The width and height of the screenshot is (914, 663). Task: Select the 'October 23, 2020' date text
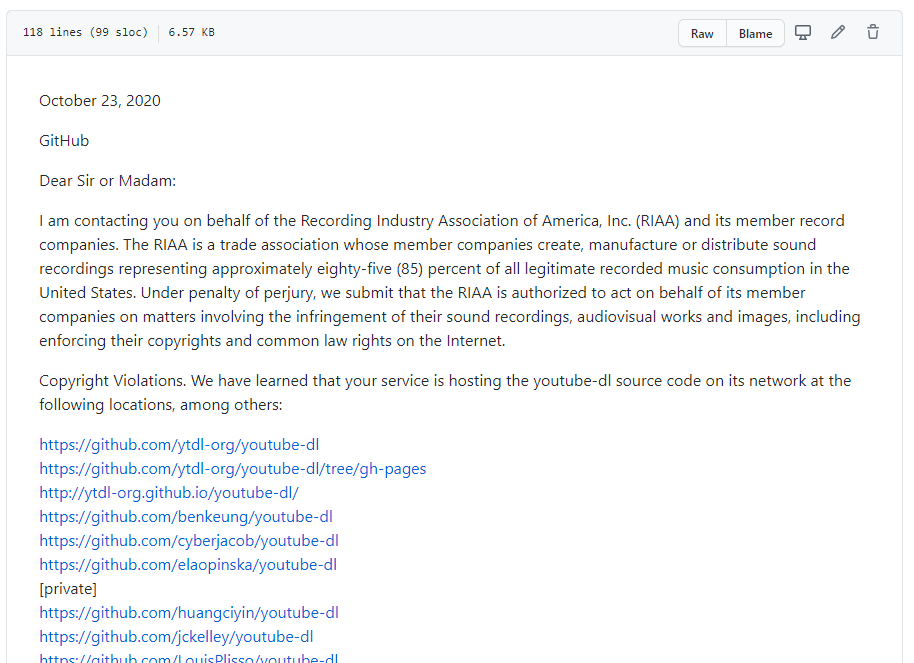pos(100,101)
